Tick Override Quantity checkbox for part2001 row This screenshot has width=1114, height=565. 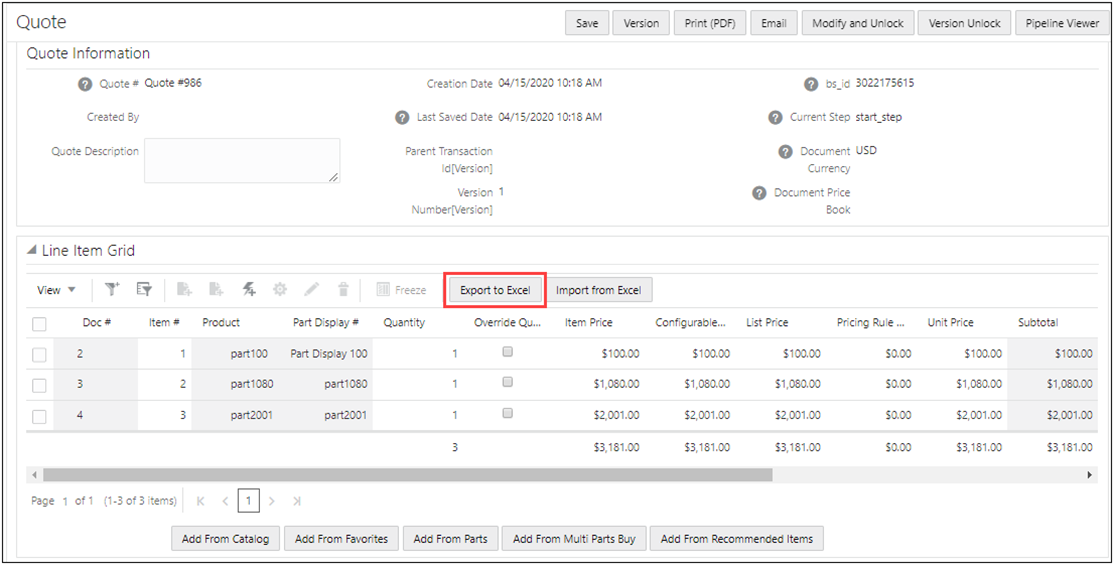click(x=507, y=413)
